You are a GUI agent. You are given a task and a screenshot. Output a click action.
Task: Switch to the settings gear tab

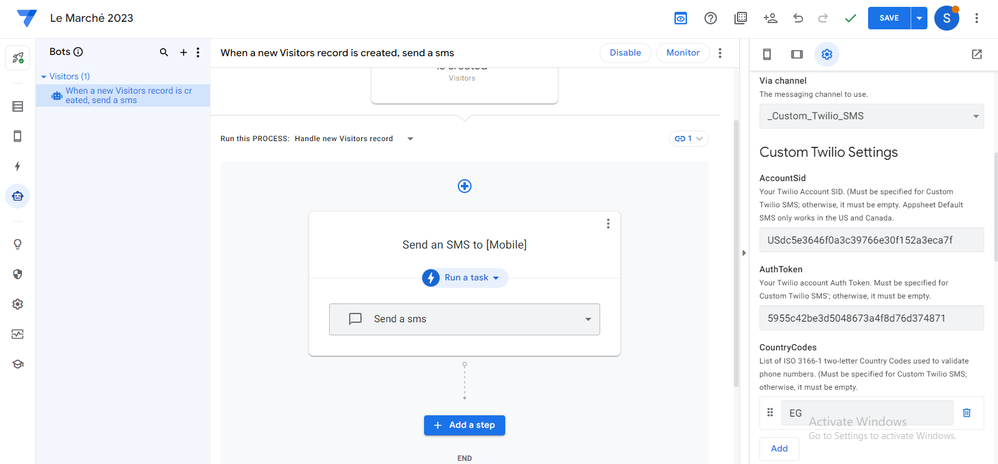click(827, 54)
